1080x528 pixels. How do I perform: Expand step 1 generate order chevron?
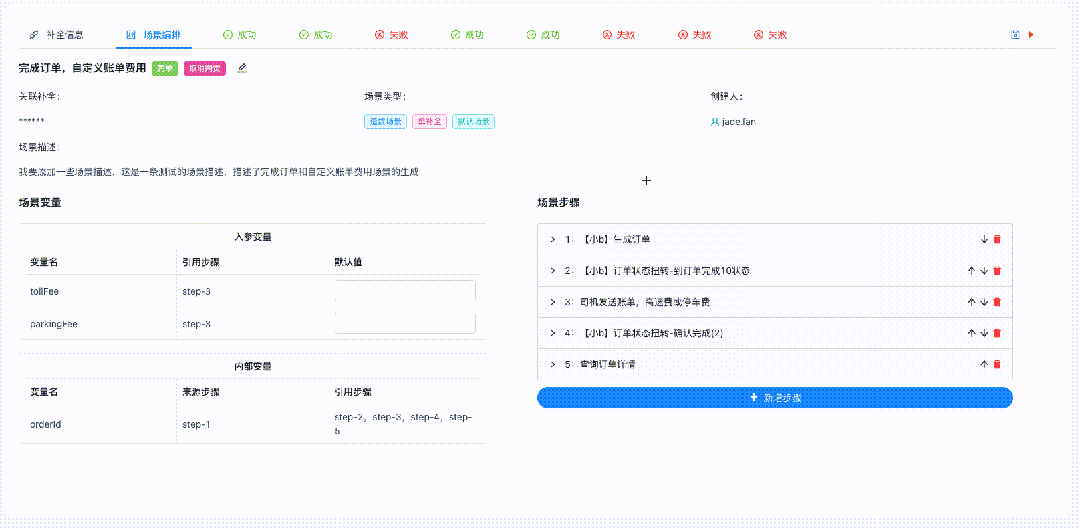[552, 240]
